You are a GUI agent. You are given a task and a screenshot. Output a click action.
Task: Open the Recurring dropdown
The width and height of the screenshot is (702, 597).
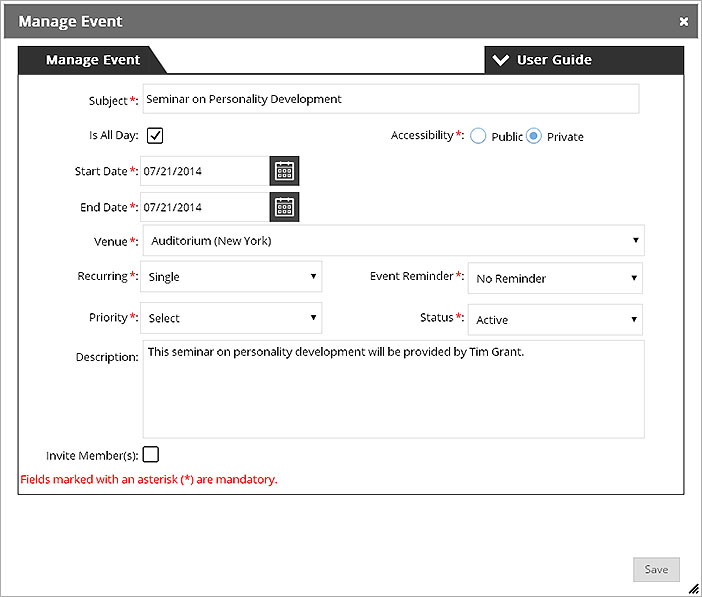coord(231,276)
